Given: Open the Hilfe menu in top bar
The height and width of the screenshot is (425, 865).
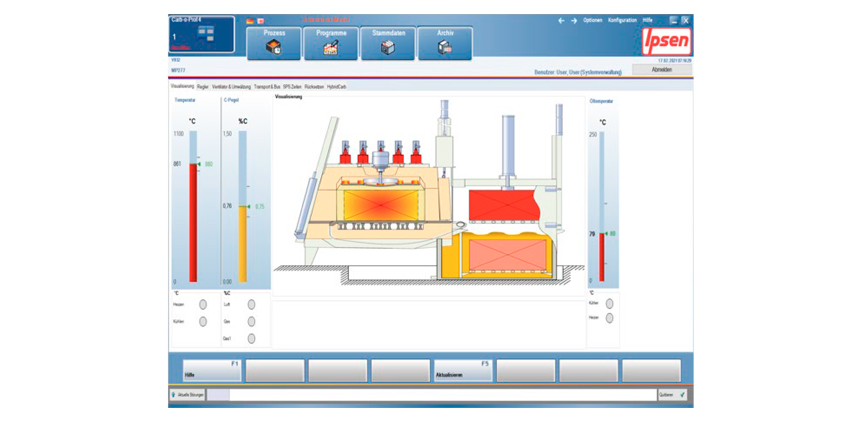Looking at the screenshot, I should (648, 20).
